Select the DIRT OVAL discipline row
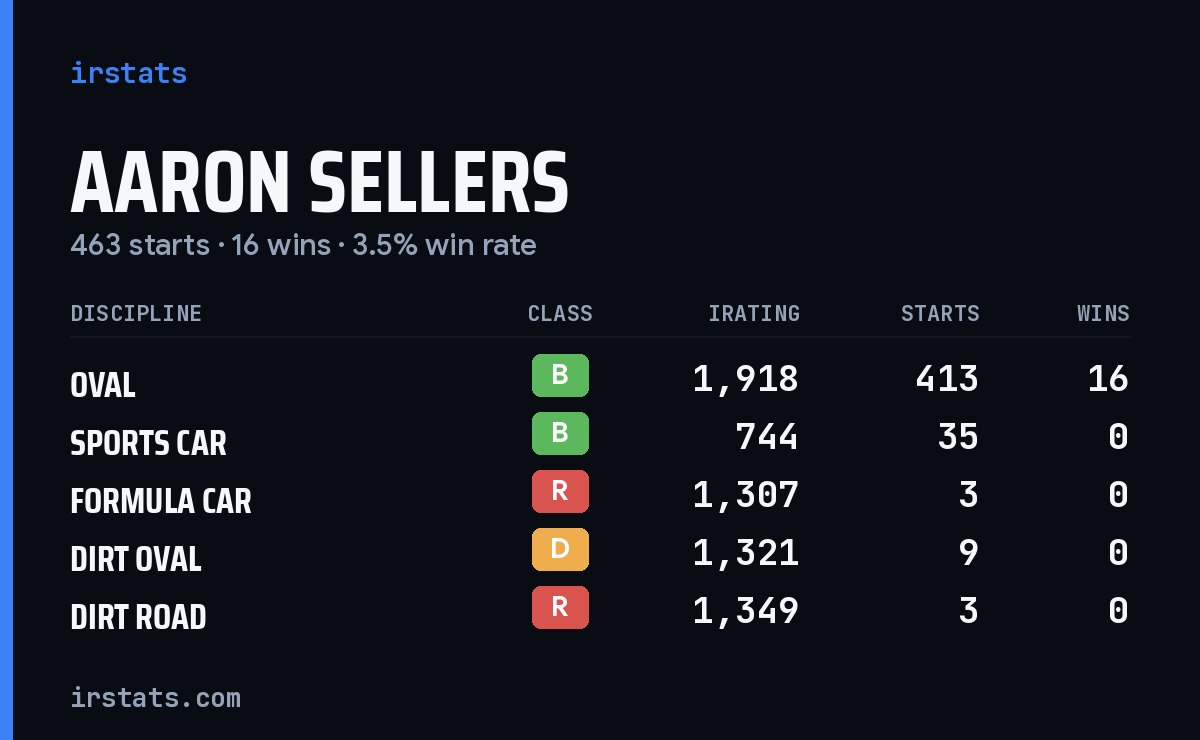Screen dimensions: 1200x740 tap(600, 552)
